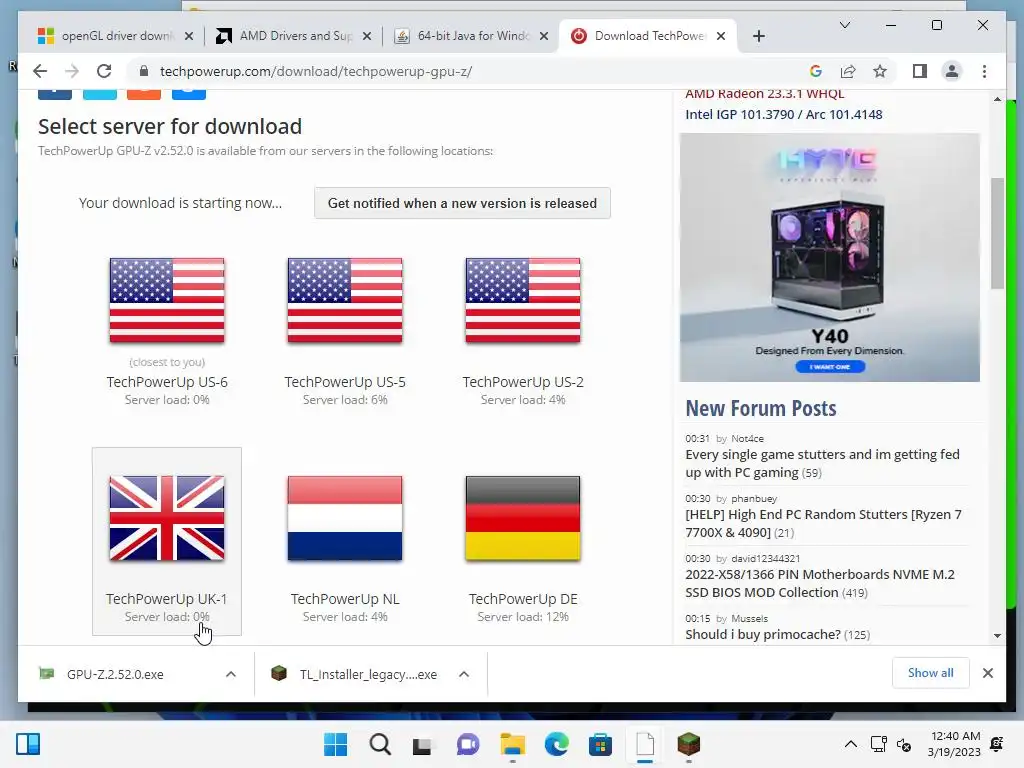Screen dimensions: 1024x768
Task: Open the Minecraft launcher taskbar icon
Action: pos(688,744)
